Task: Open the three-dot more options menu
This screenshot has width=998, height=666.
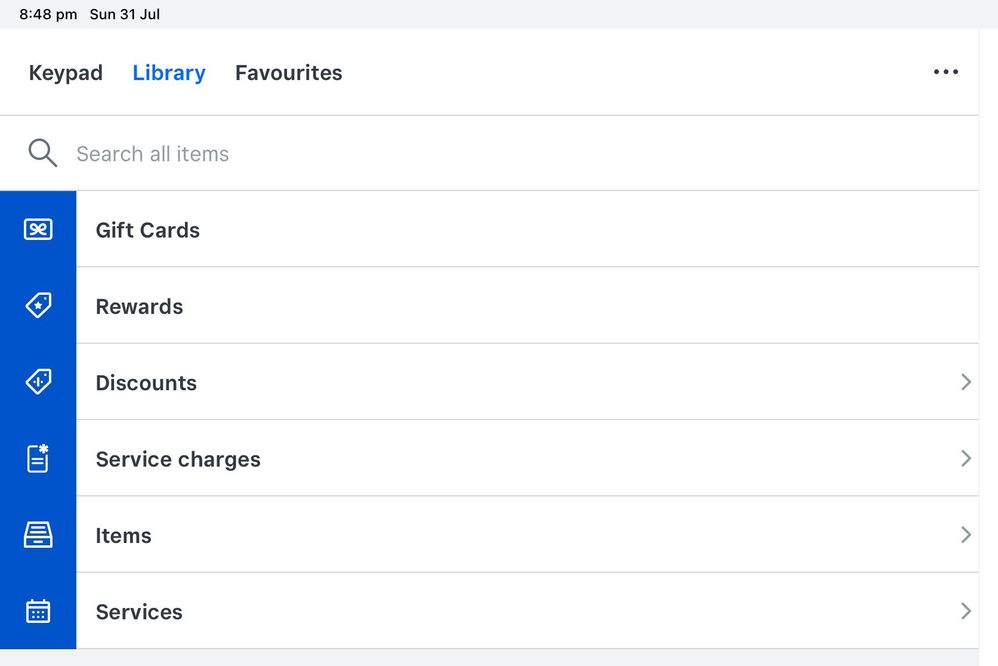Action: (945, 72)
